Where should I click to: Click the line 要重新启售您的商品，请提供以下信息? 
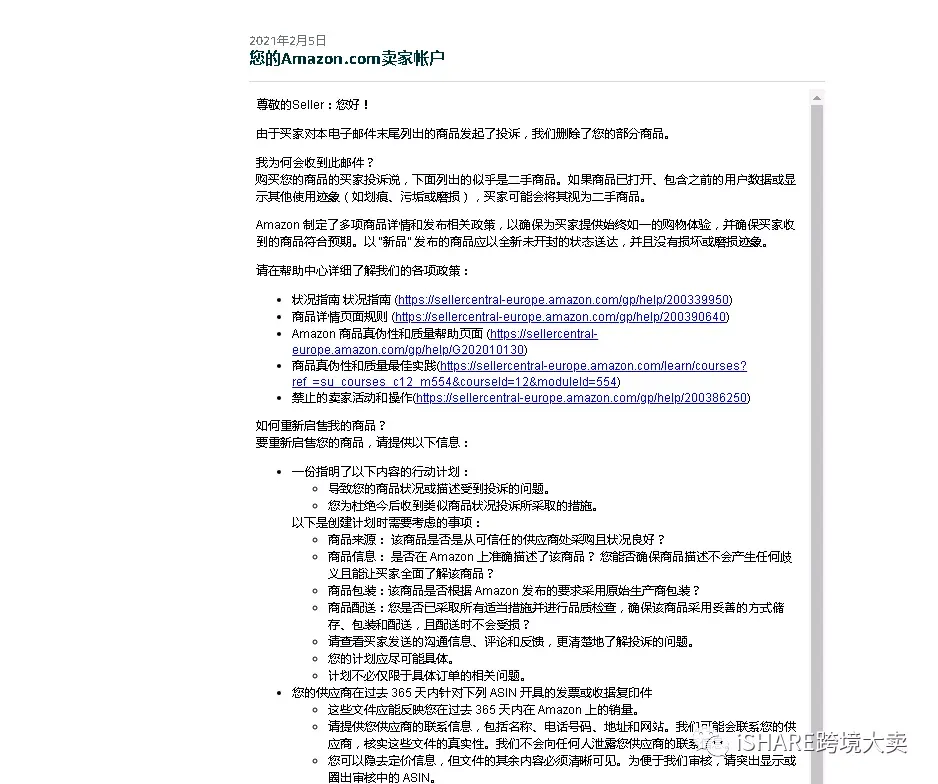(363, 443)
